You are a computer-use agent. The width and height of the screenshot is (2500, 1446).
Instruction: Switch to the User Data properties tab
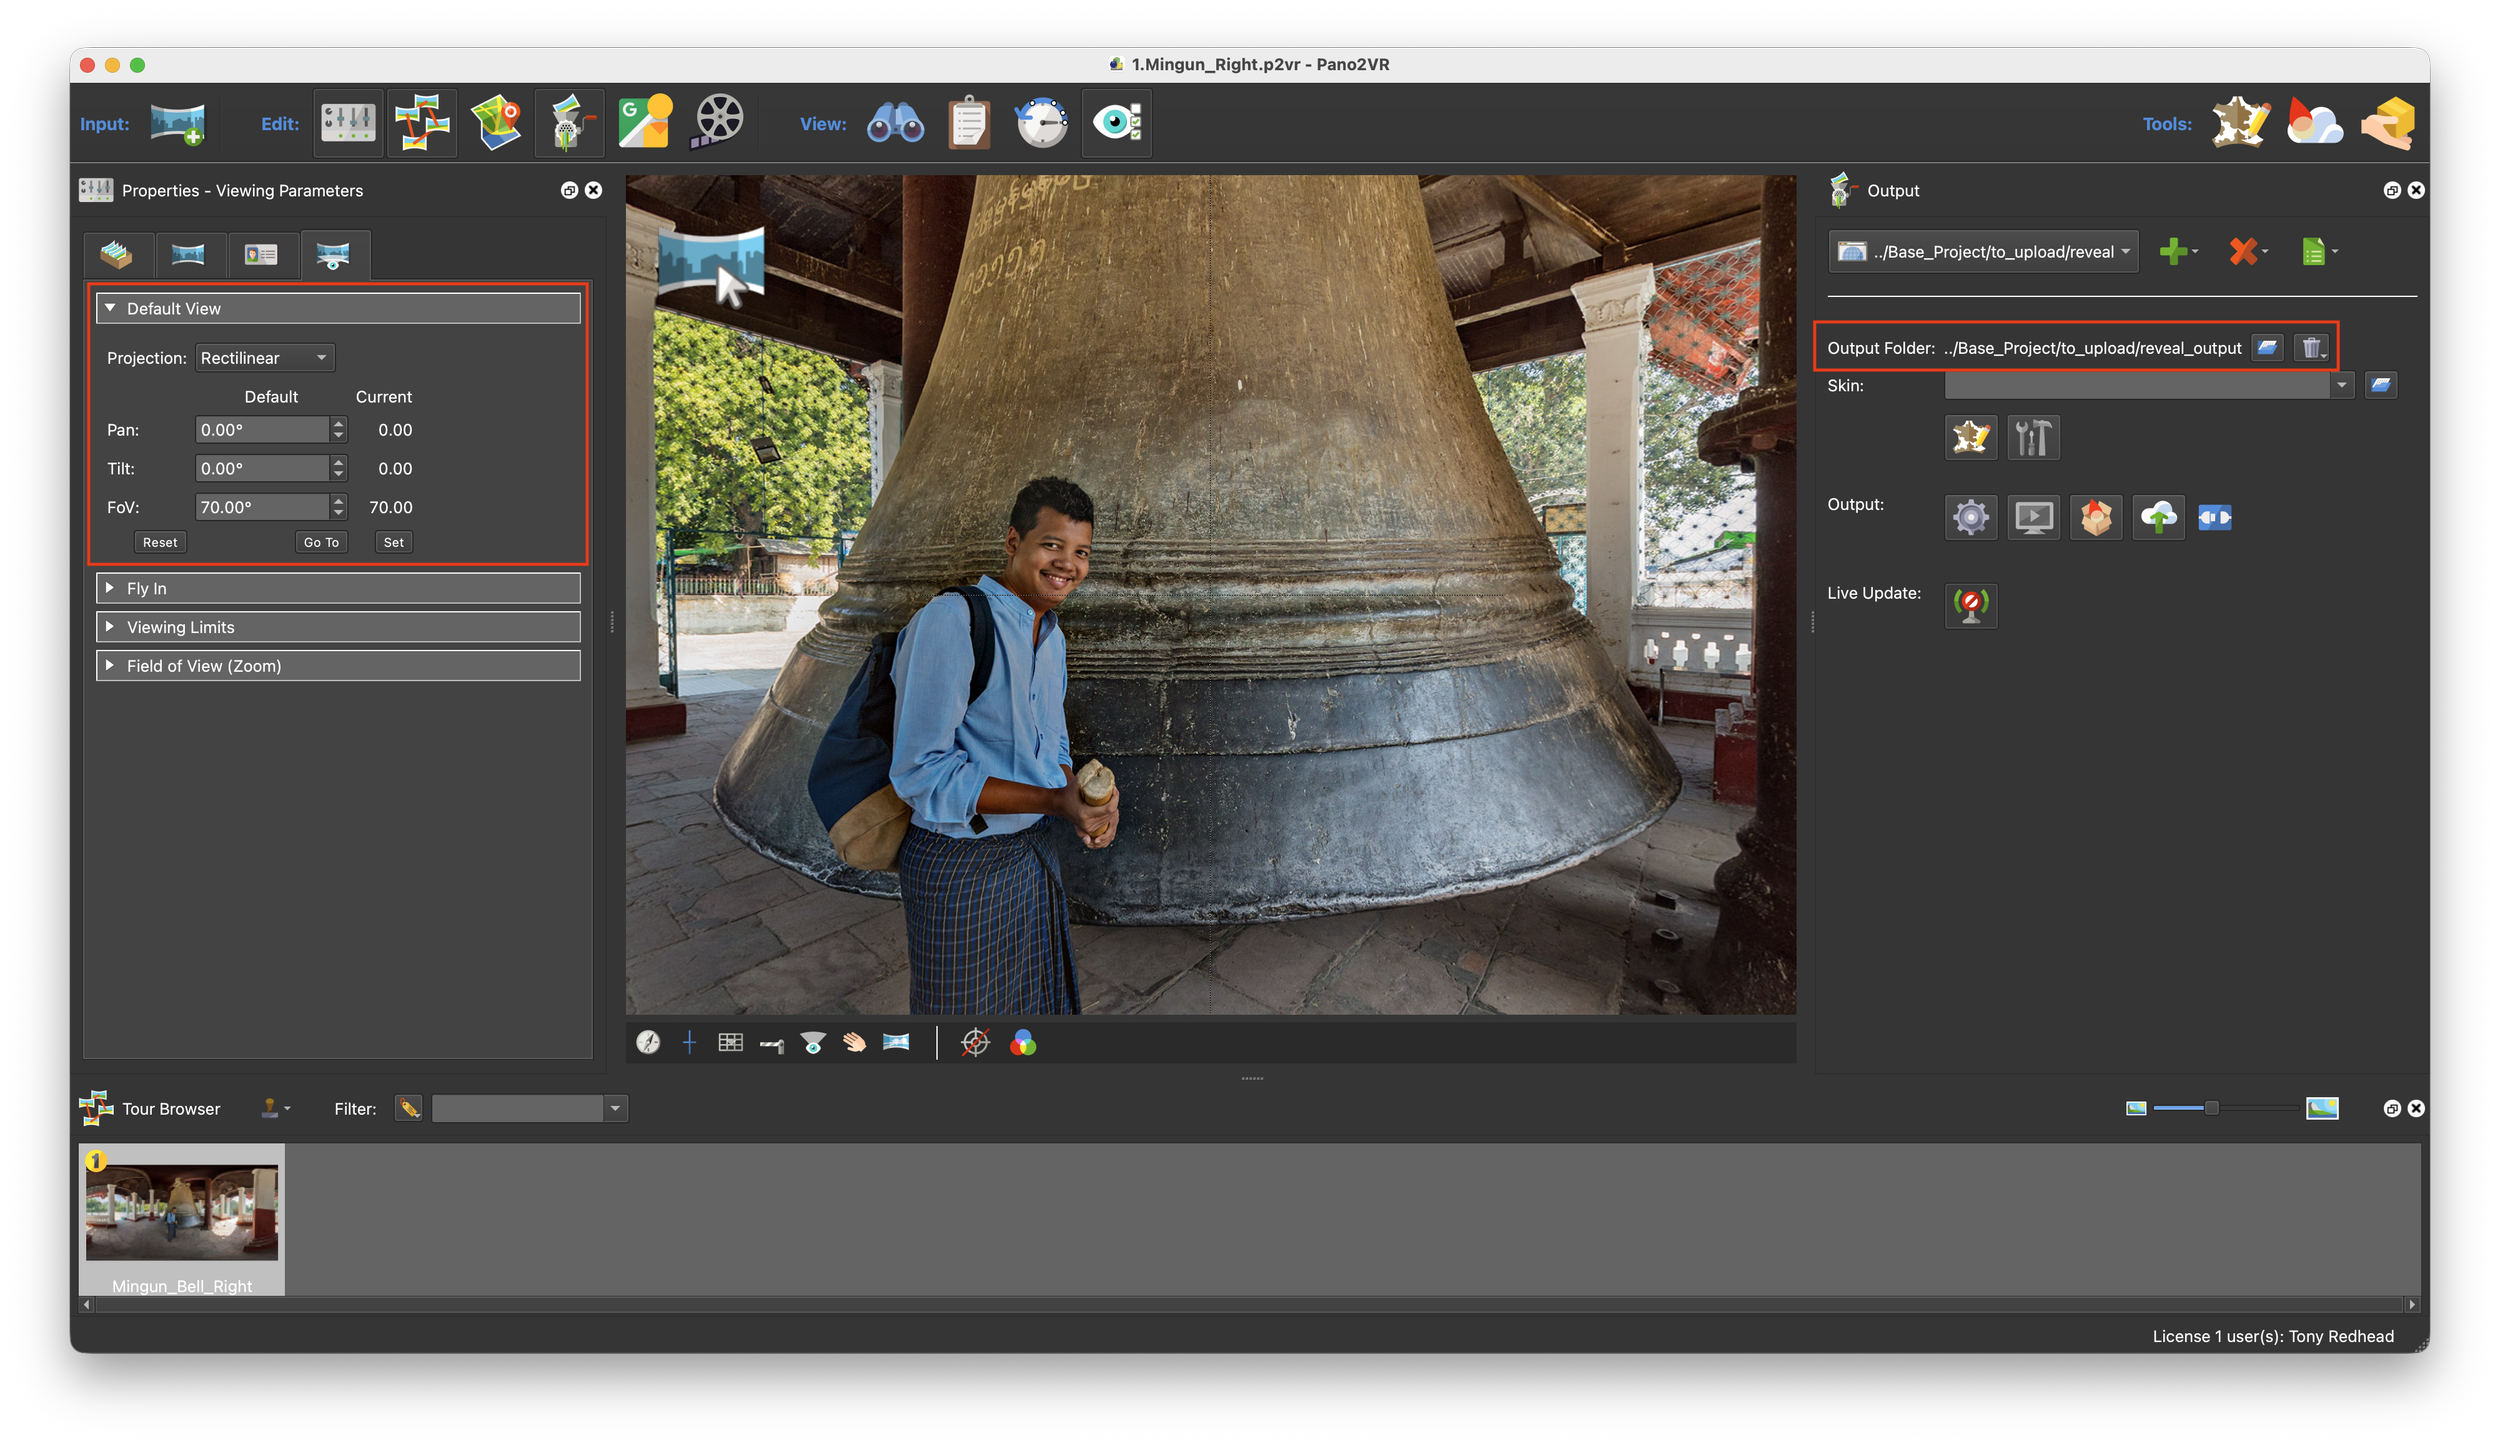pos(262,255)
